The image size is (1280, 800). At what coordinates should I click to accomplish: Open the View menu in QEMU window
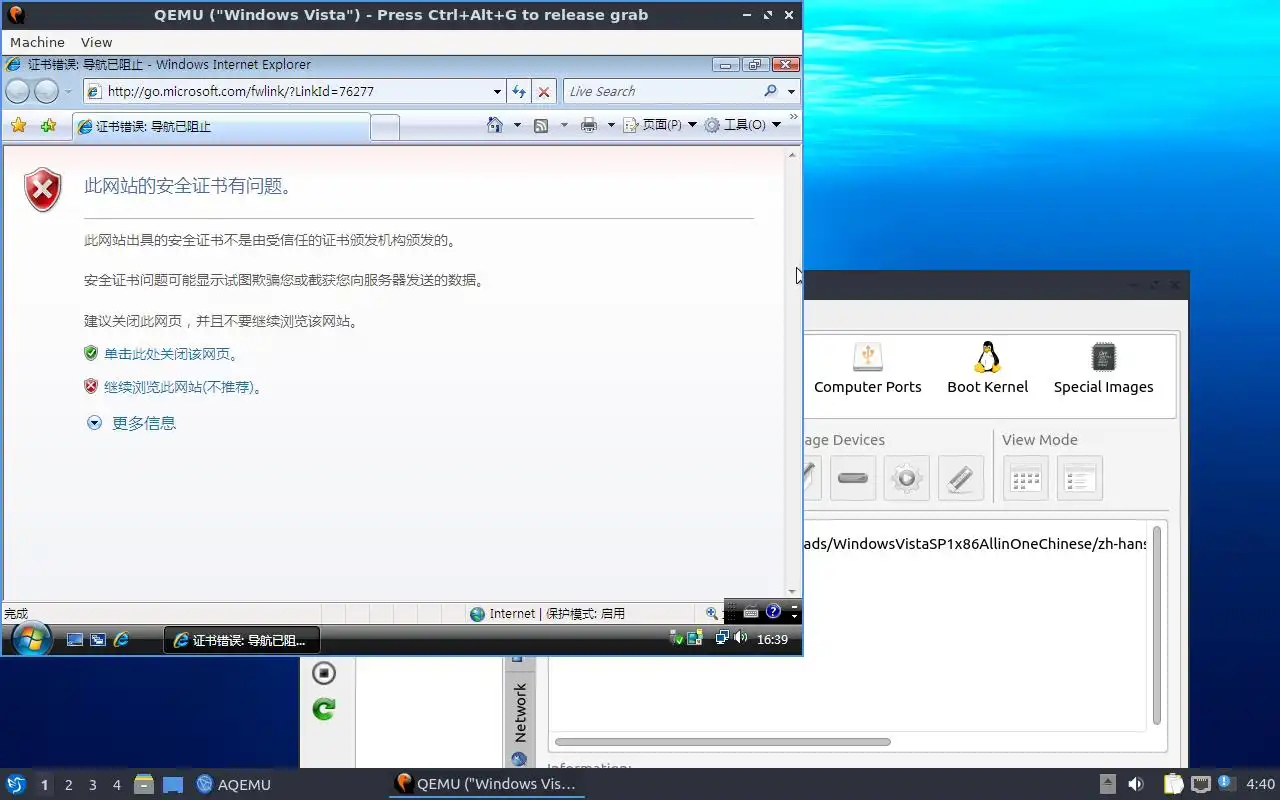tap(96, 42)
